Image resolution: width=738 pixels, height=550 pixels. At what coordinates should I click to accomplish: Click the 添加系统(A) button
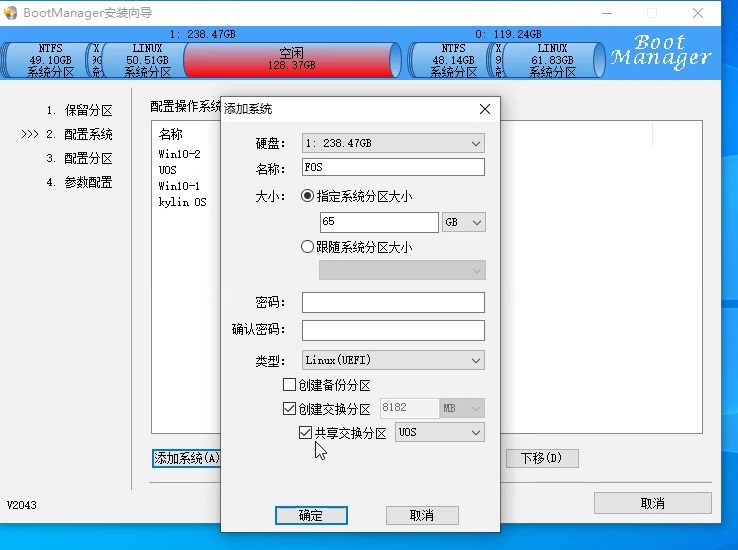187,458
